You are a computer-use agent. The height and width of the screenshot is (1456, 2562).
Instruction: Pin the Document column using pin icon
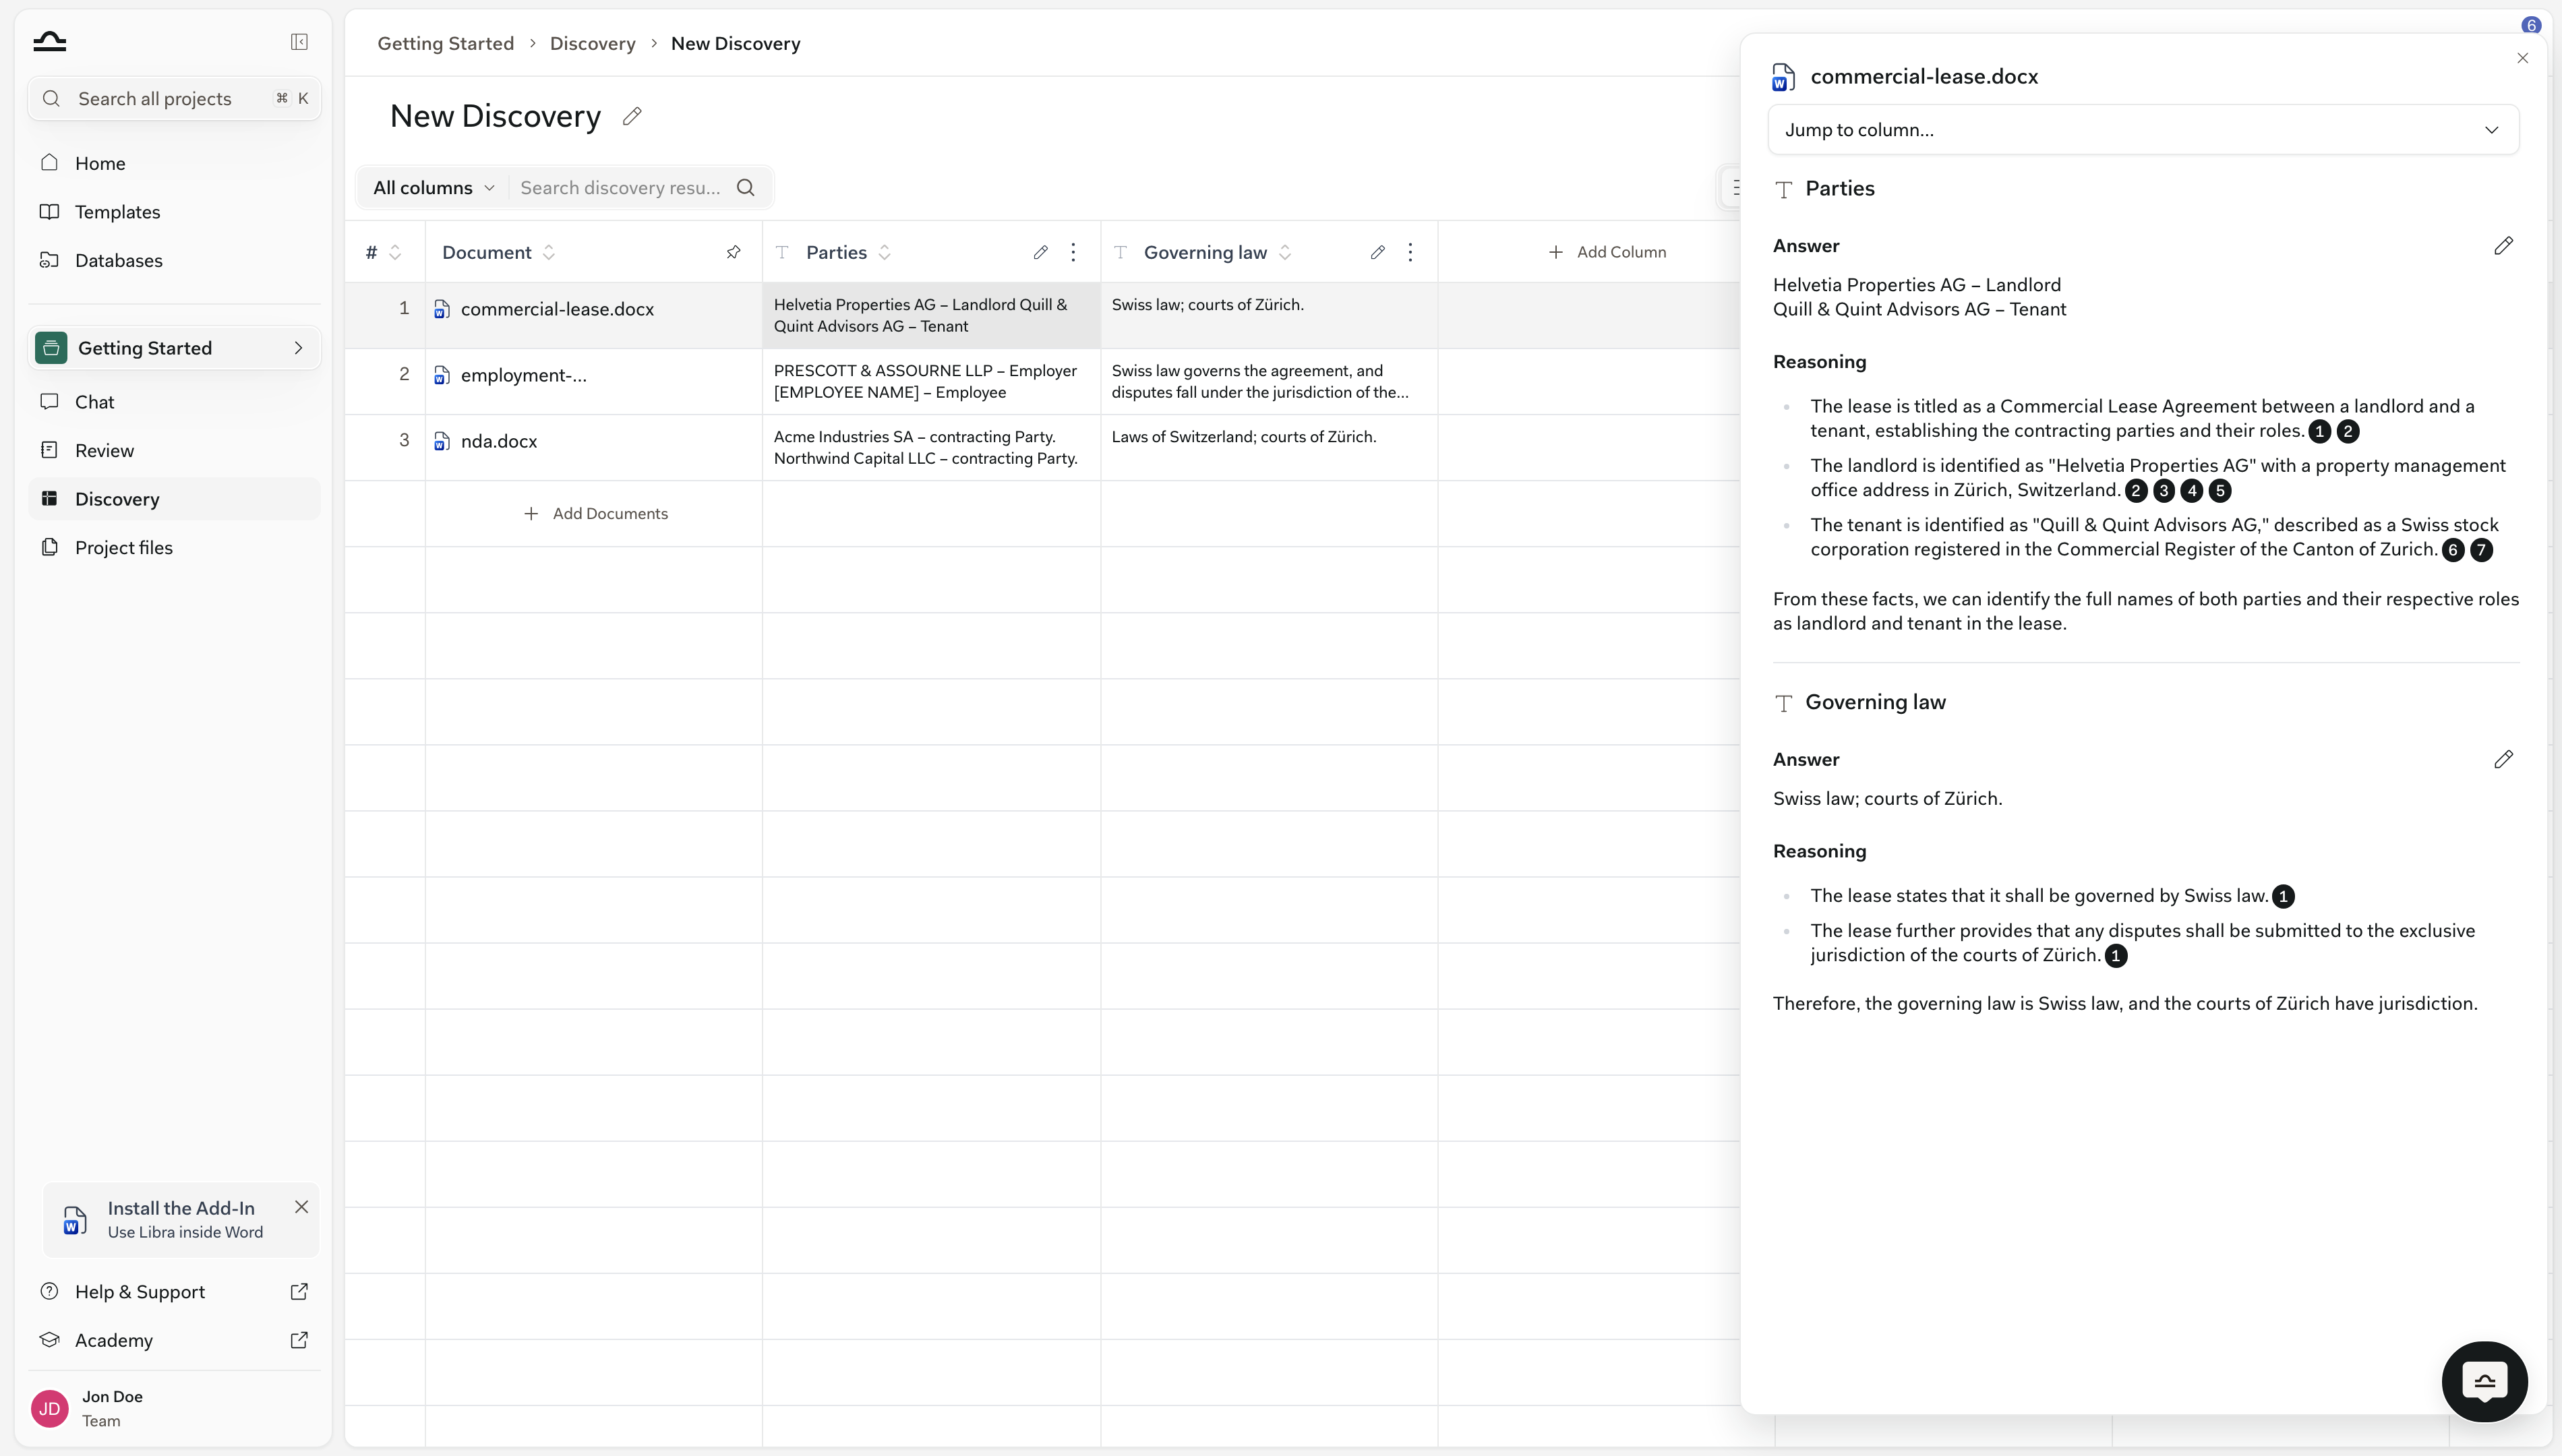point(733,252)
